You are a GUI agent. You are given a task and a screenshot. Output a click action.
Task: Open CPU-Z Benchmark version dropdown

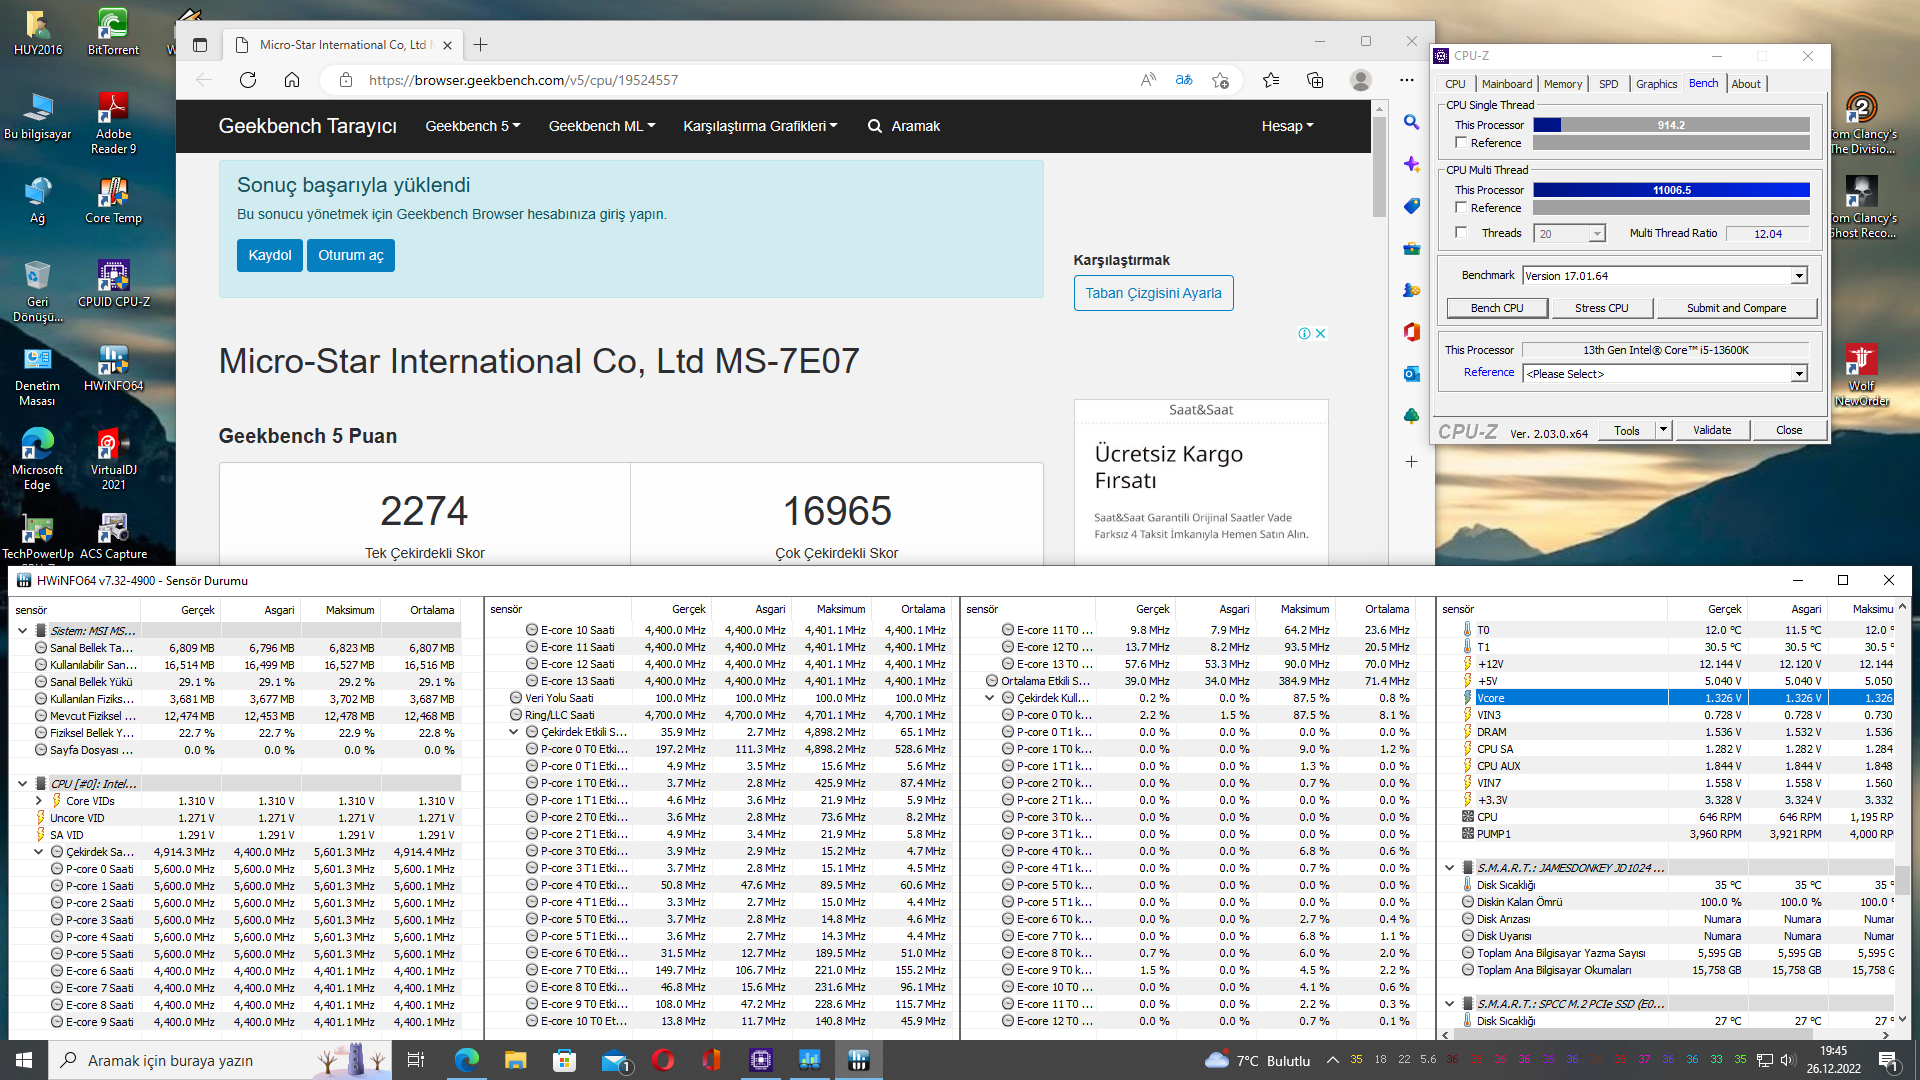pyautogui.click(x=1799, y=276)
